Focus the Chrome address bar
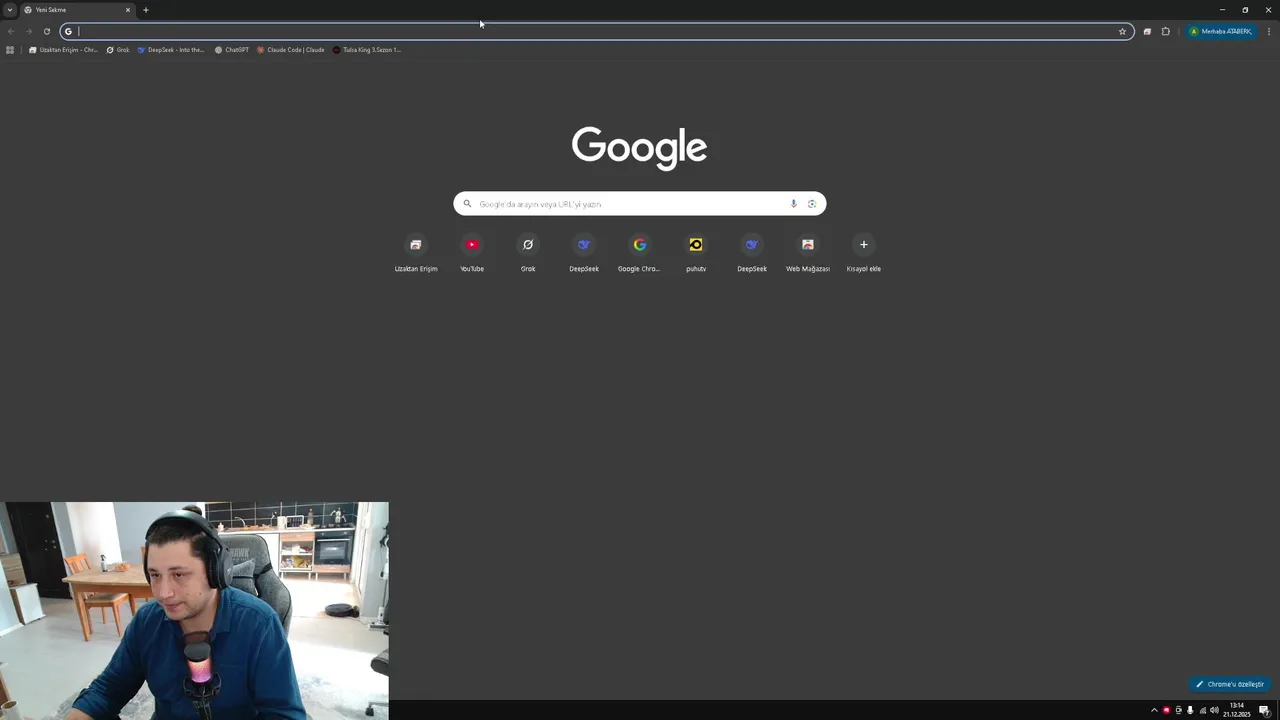The image size is (1280, 720). point(597,31)
